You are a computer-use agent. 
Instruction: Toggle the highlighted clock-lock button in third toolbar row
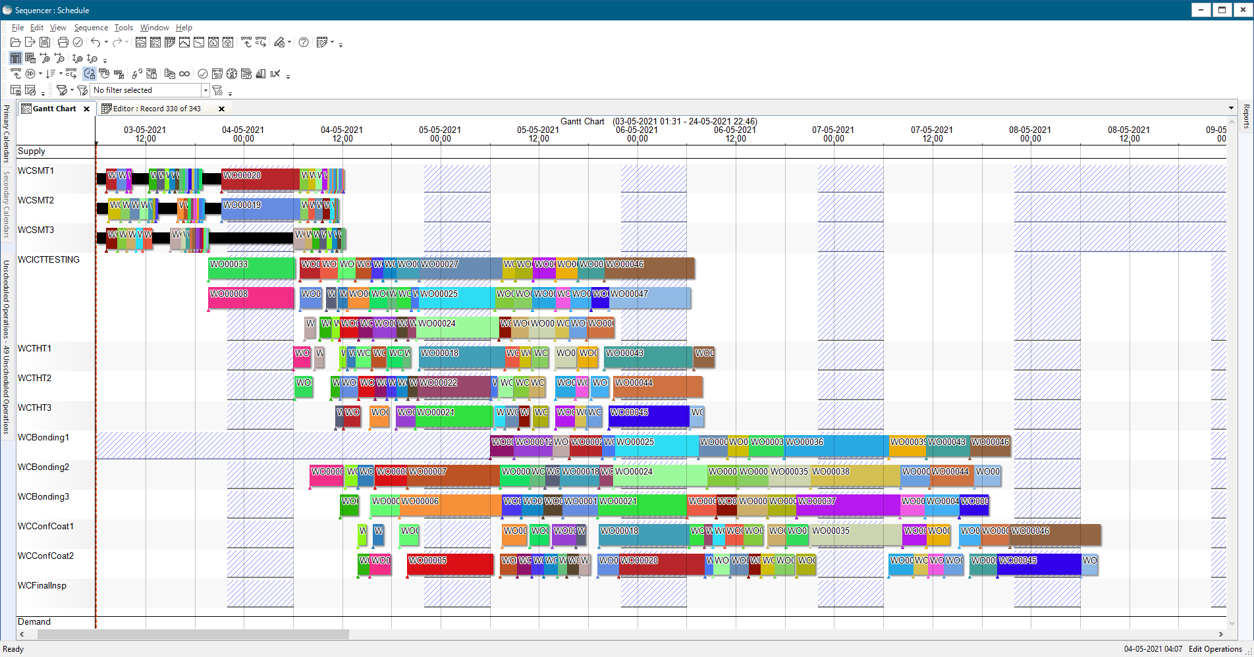click(x=90, y=74)
